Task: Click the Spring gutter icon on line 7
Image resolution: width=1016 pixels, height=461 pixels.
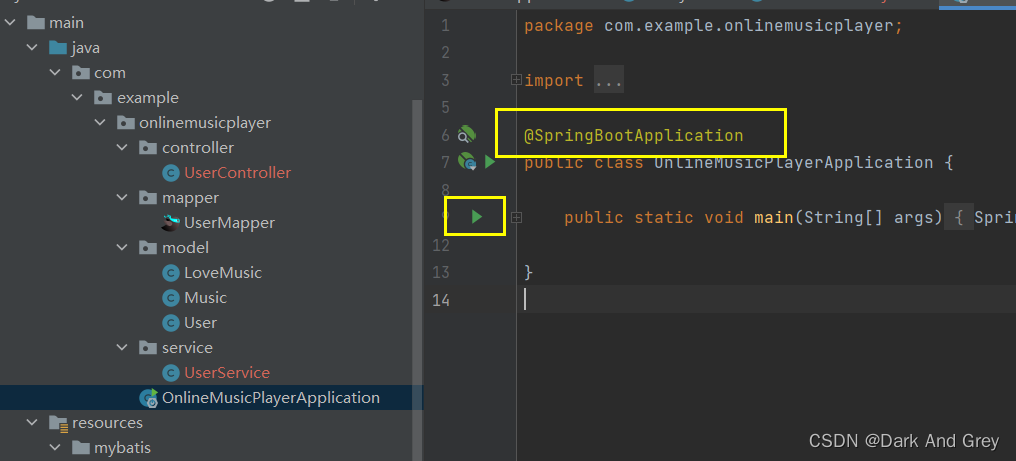Action: (x=467, y=161)
